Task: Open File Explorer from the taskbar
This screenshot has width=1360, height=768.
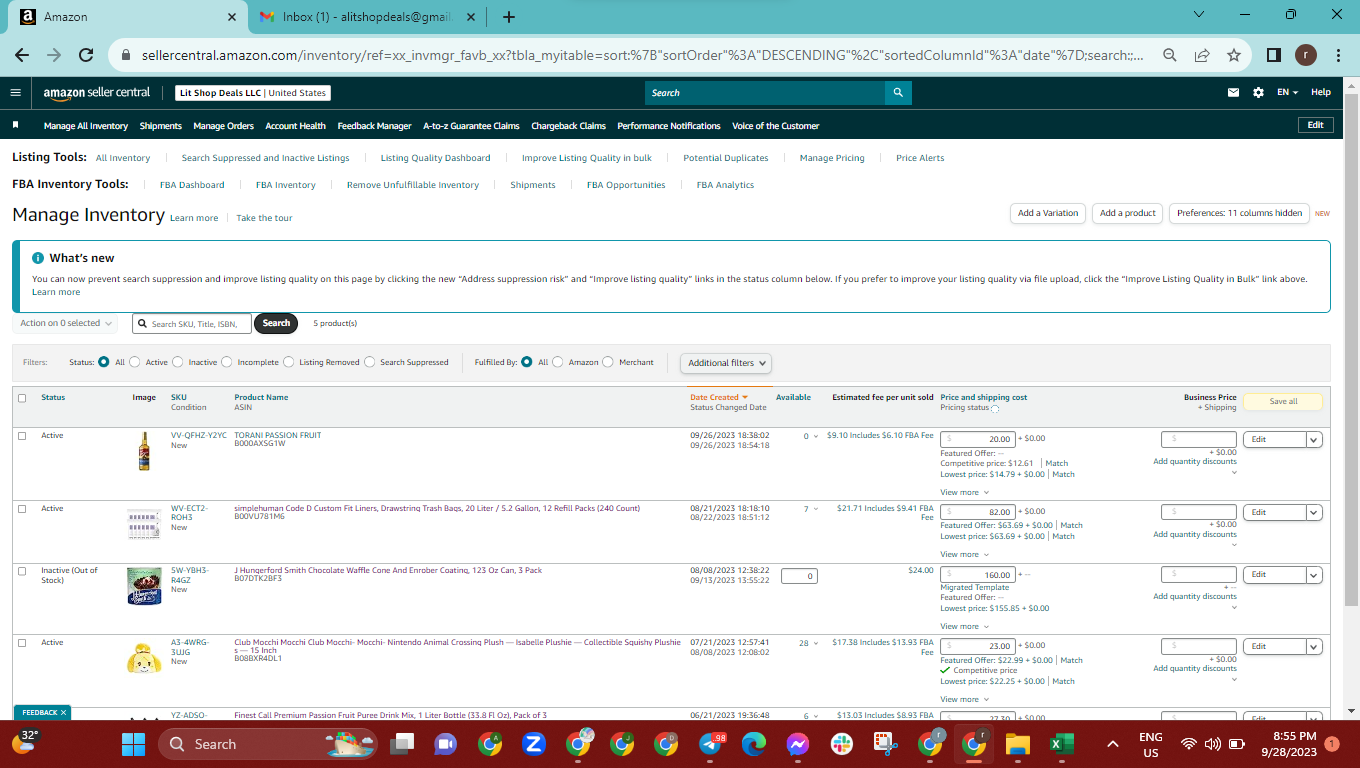Action: (1017, 744)
